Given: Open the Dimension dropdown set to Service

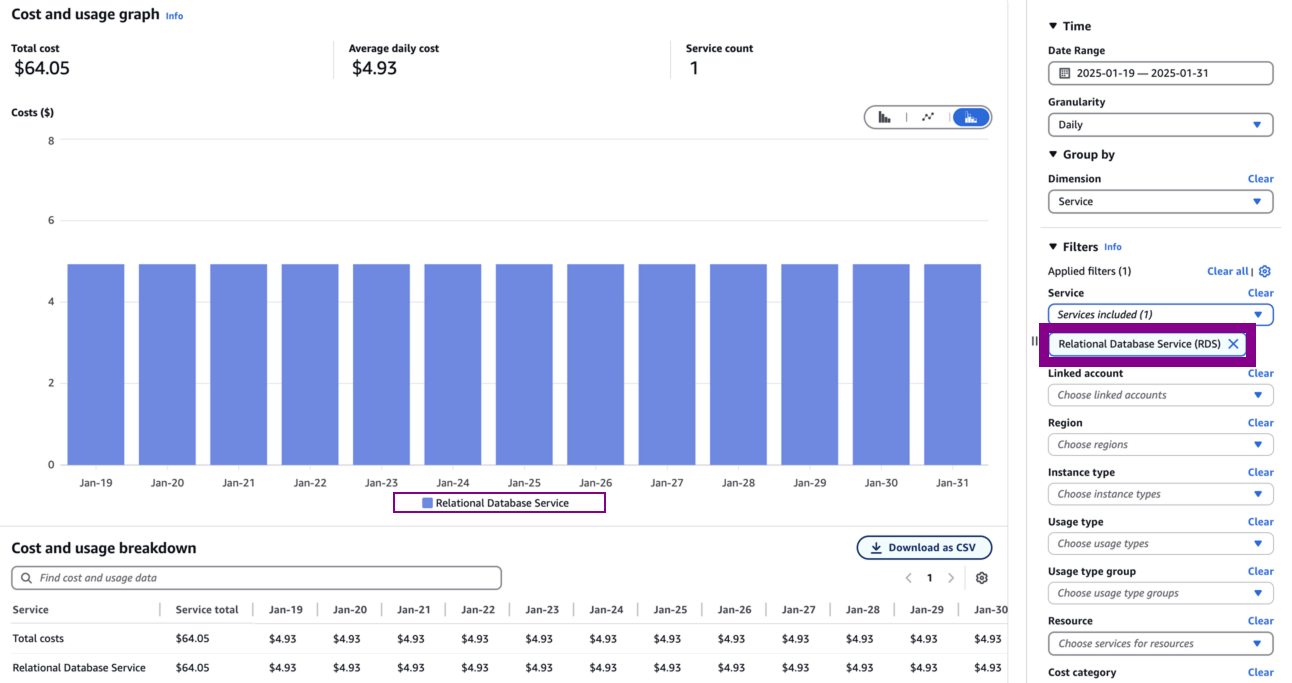Looking at the screenshot, I should point(1160,202).
